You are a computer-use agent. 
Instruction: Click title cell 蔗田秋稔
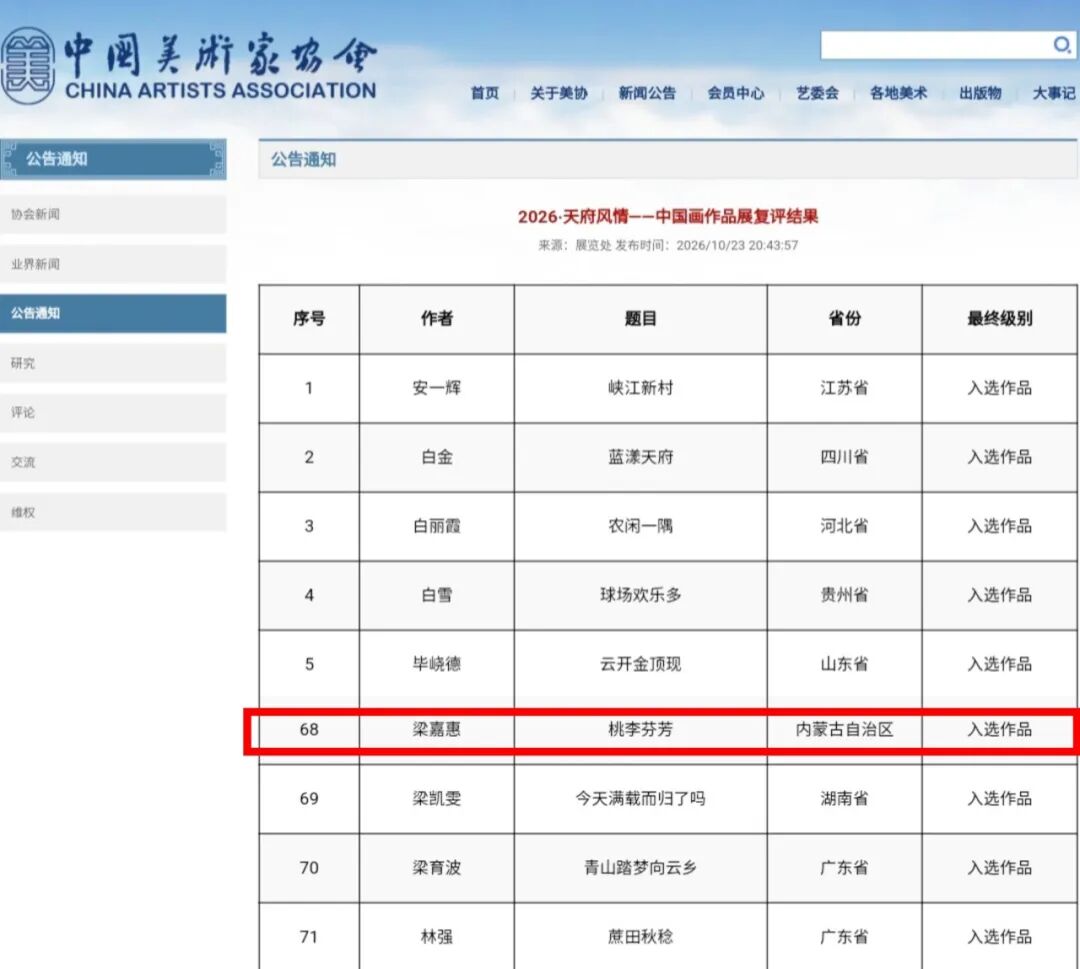(641, 937)
